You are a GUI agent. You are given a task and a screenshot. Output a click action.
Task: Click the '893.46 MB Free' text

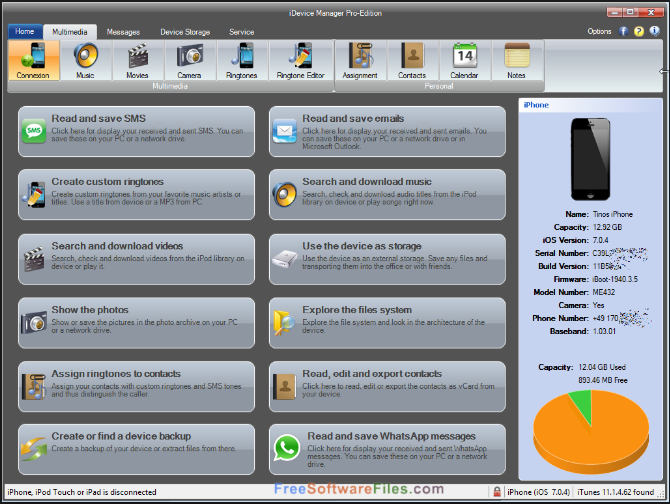603,380
